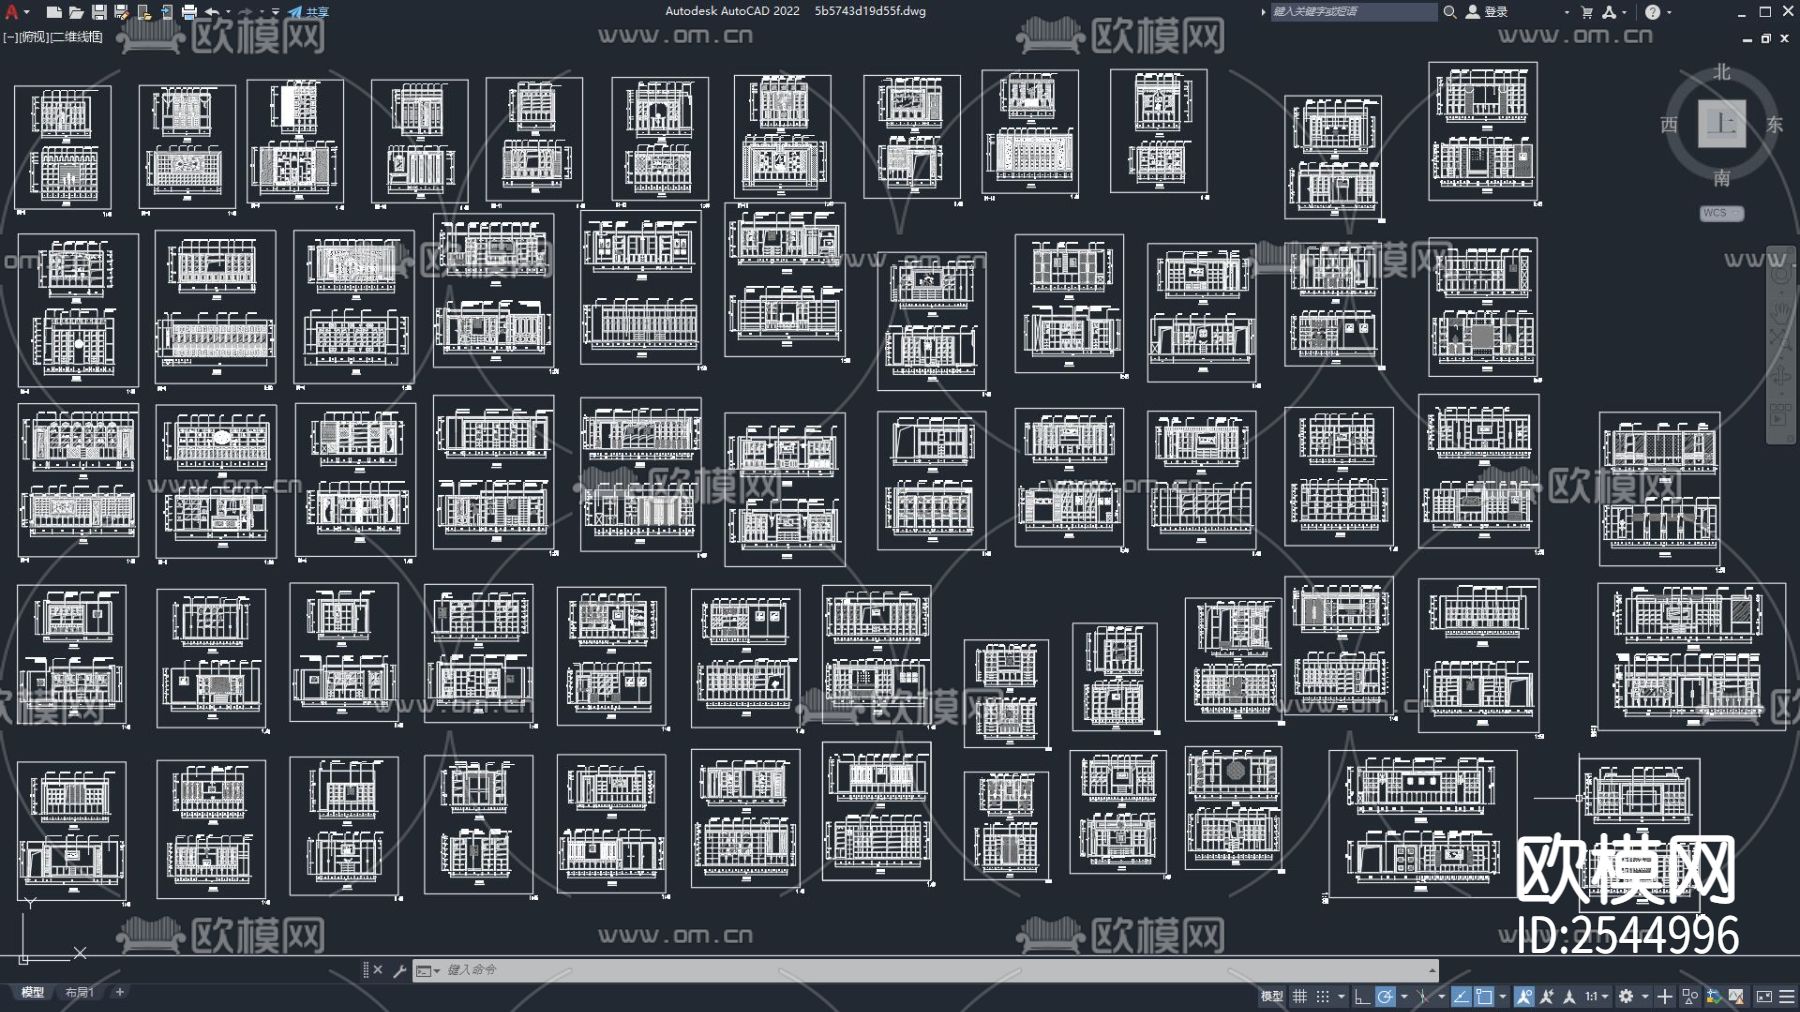Toggle annotation visibility icon
Viewport: 1800px width, 1012px height.
point(1524,996)
